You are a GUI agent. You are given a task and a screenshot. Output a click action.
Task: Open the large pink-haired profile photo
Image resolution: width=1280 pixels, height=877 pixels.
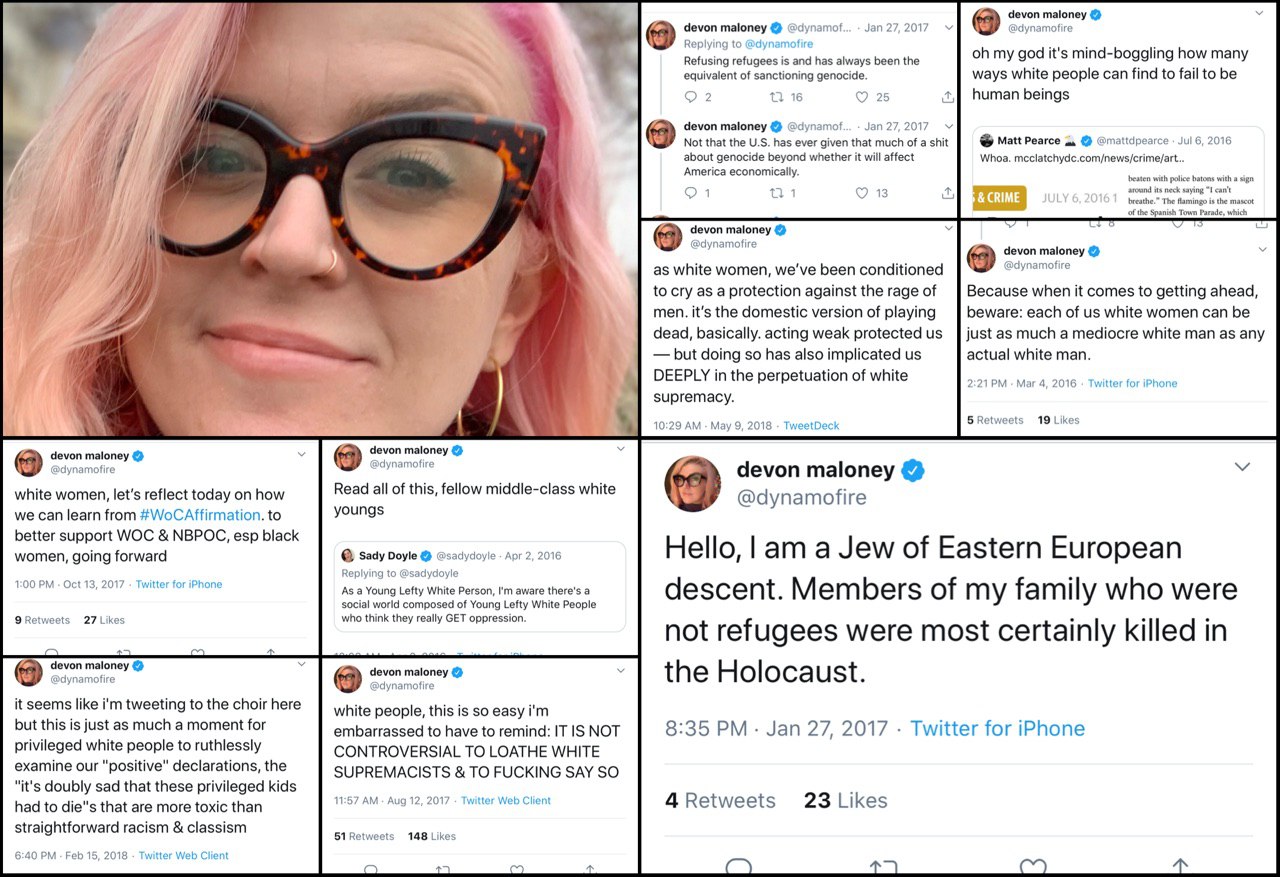click(320, 219)
